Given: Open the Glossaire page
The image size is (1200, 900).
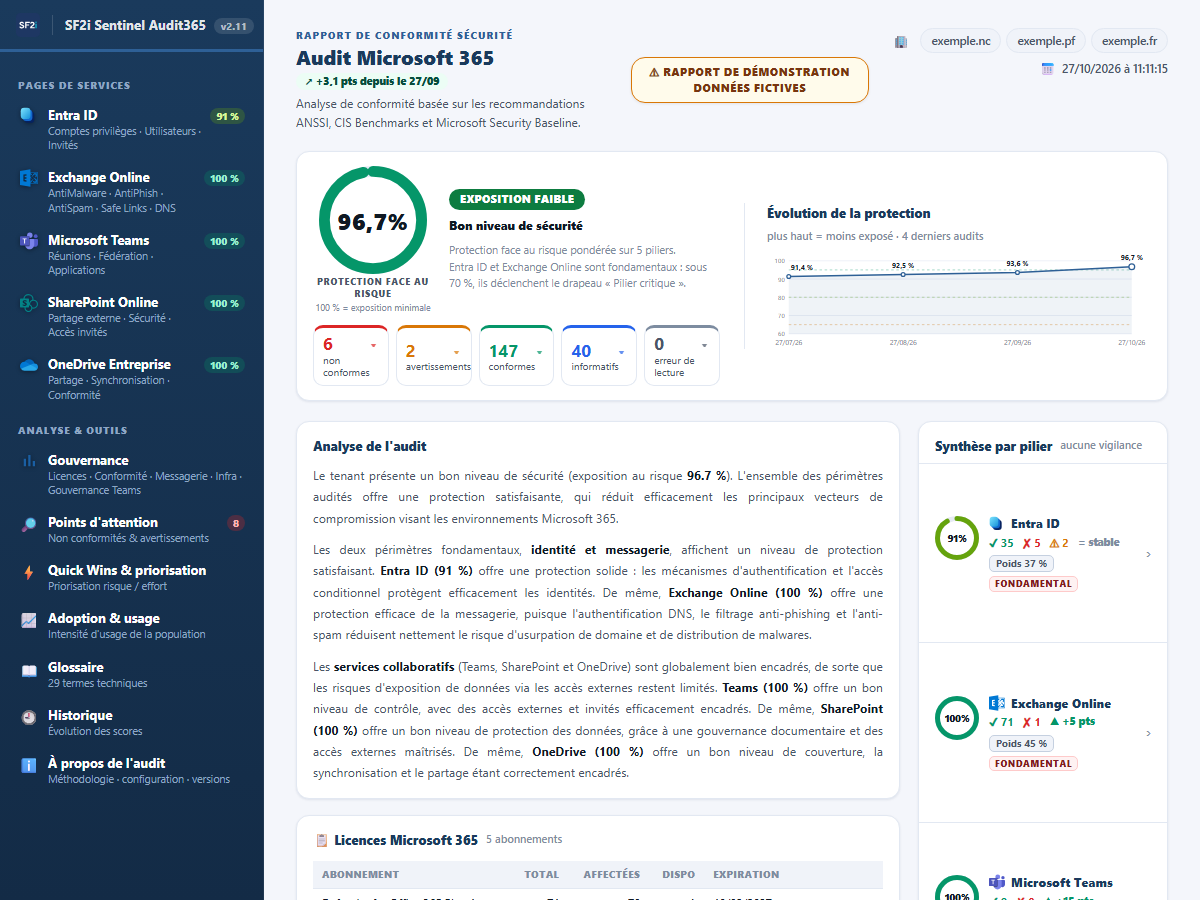Looking at the screenshot, I should 131,674.
